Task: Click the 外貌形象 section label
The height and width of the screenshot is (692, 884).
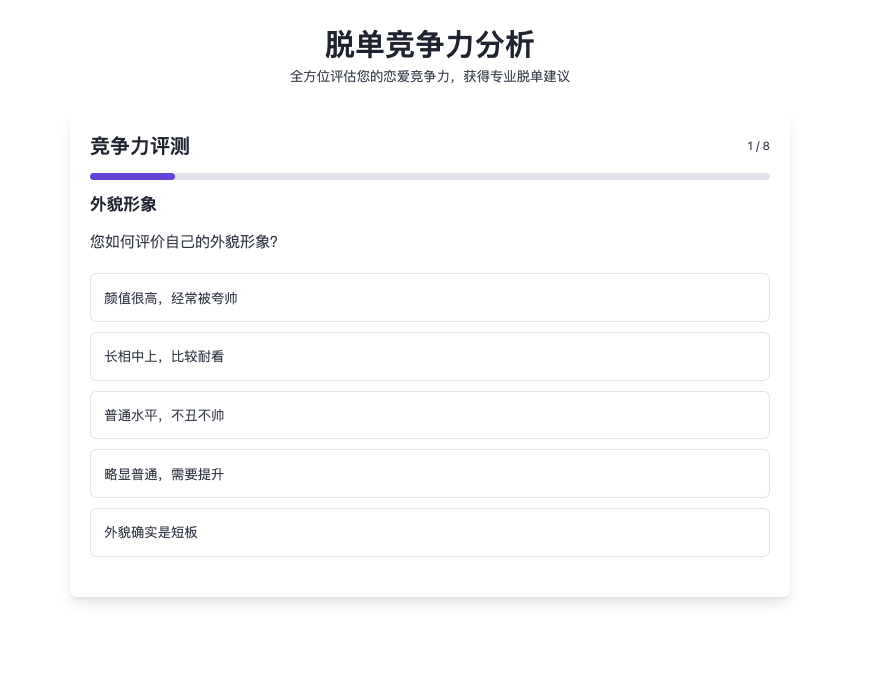Action: (123, 204)
